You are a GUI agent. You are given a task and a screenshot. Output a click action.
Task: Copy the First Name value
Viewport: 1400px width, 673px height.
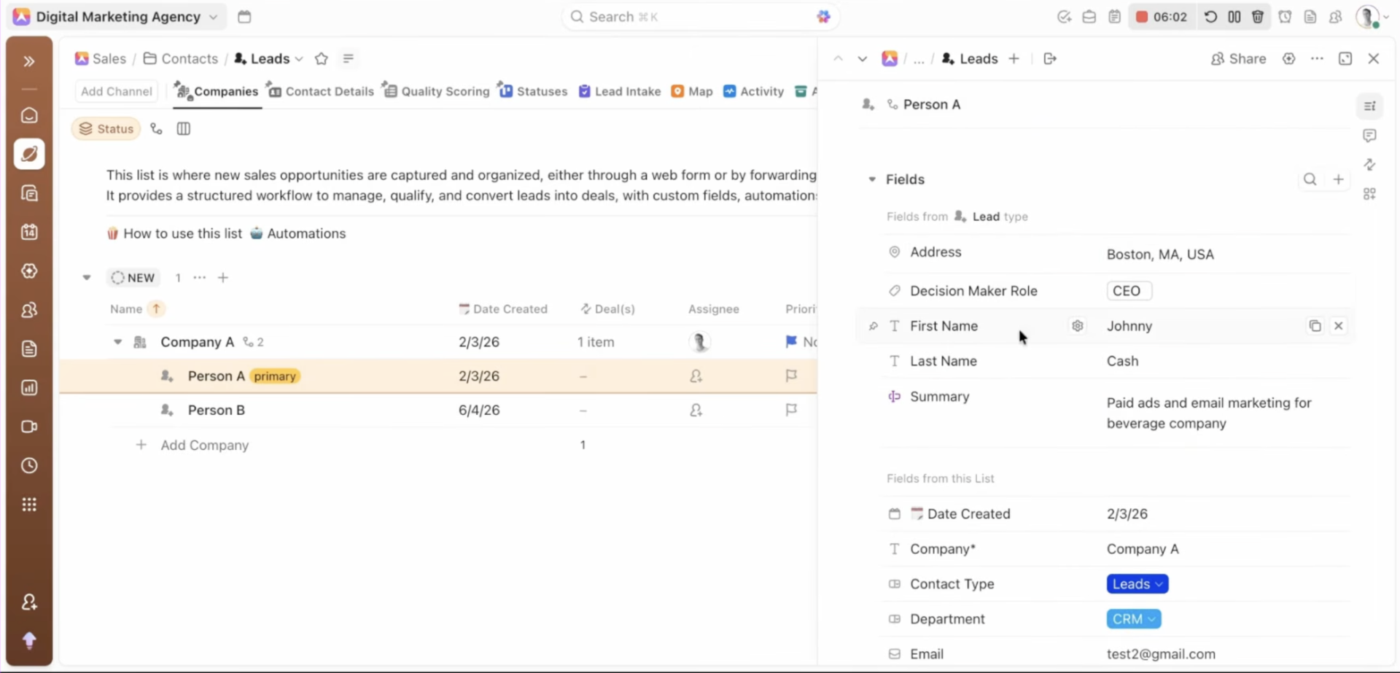(1315, 326)
